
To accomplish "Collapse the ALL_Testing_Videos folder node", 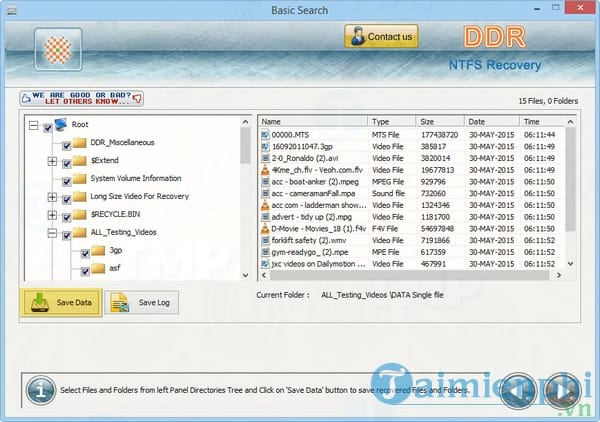I will pyautogui.click(x=52, y=233).
